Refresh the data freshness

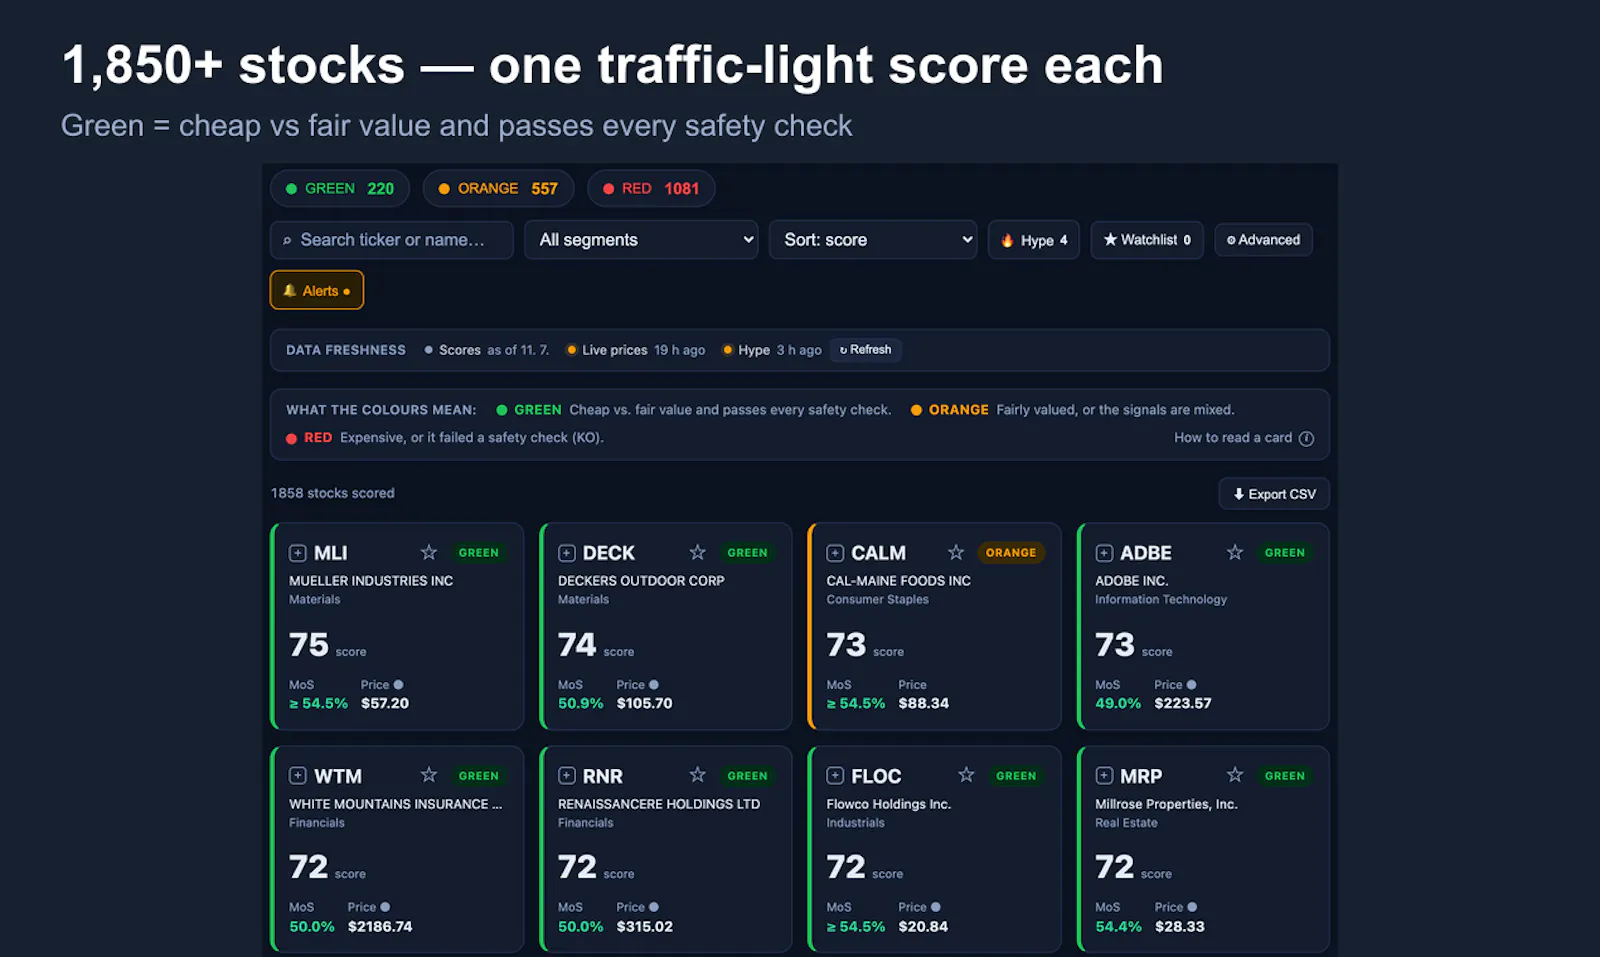click(x=866, y=350)
